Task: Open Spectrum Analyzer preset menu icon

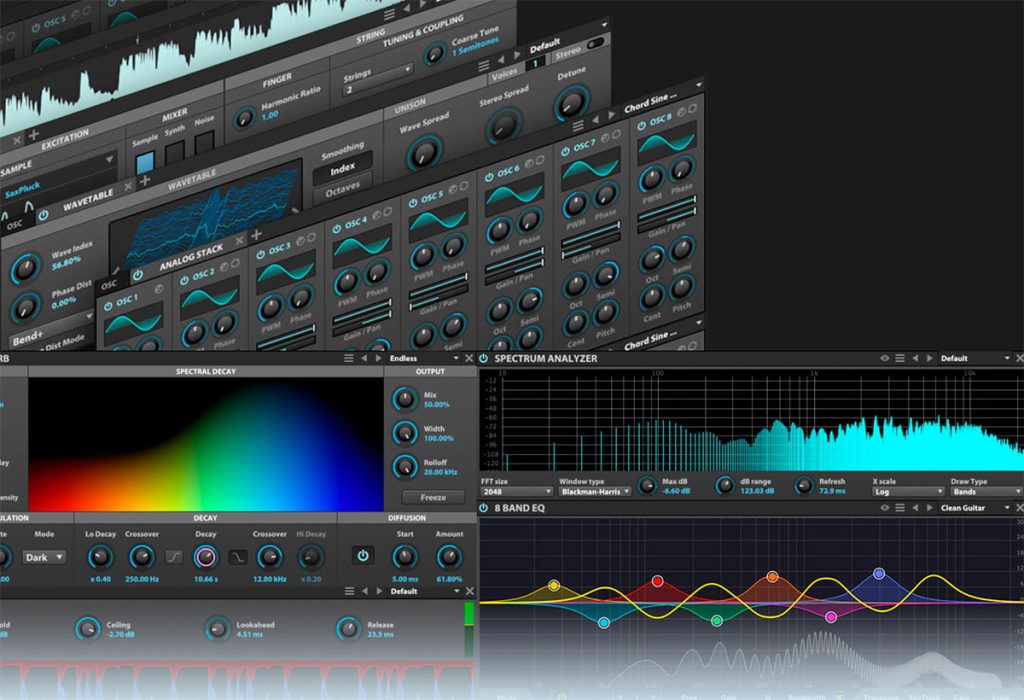Action: click(x=900, y=358)
